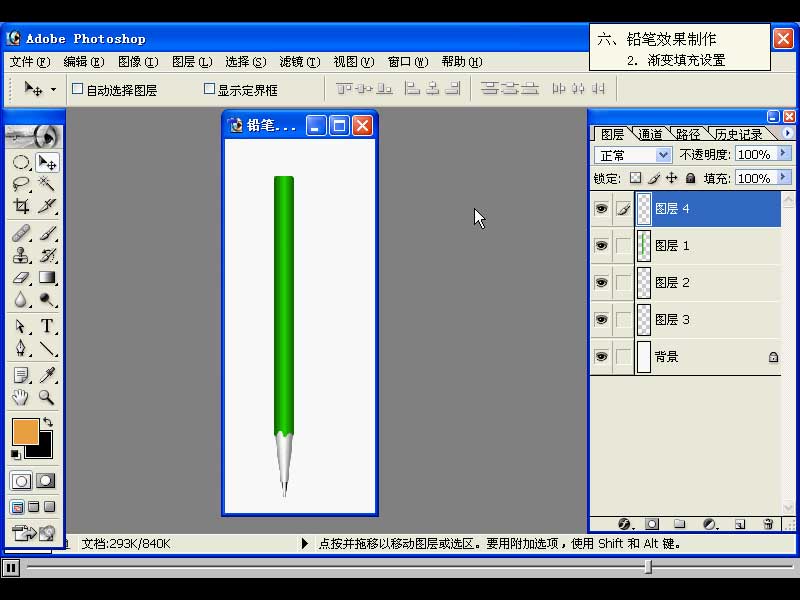The height and width of the screenshot is (600, 800).
Task: Select the Eraser tool
Action: [x=20, y=278]
